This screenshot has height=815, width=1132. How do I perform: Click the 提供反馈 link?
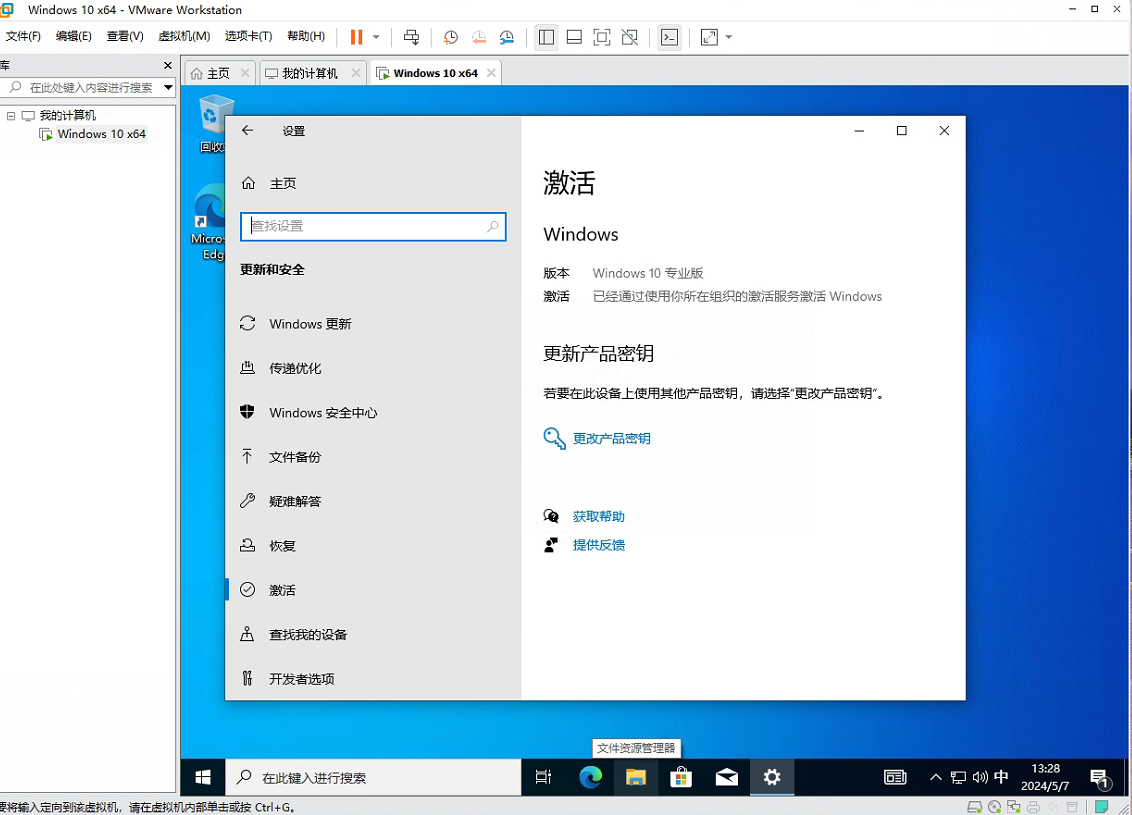pyautogui.click(x=598, y=545)
